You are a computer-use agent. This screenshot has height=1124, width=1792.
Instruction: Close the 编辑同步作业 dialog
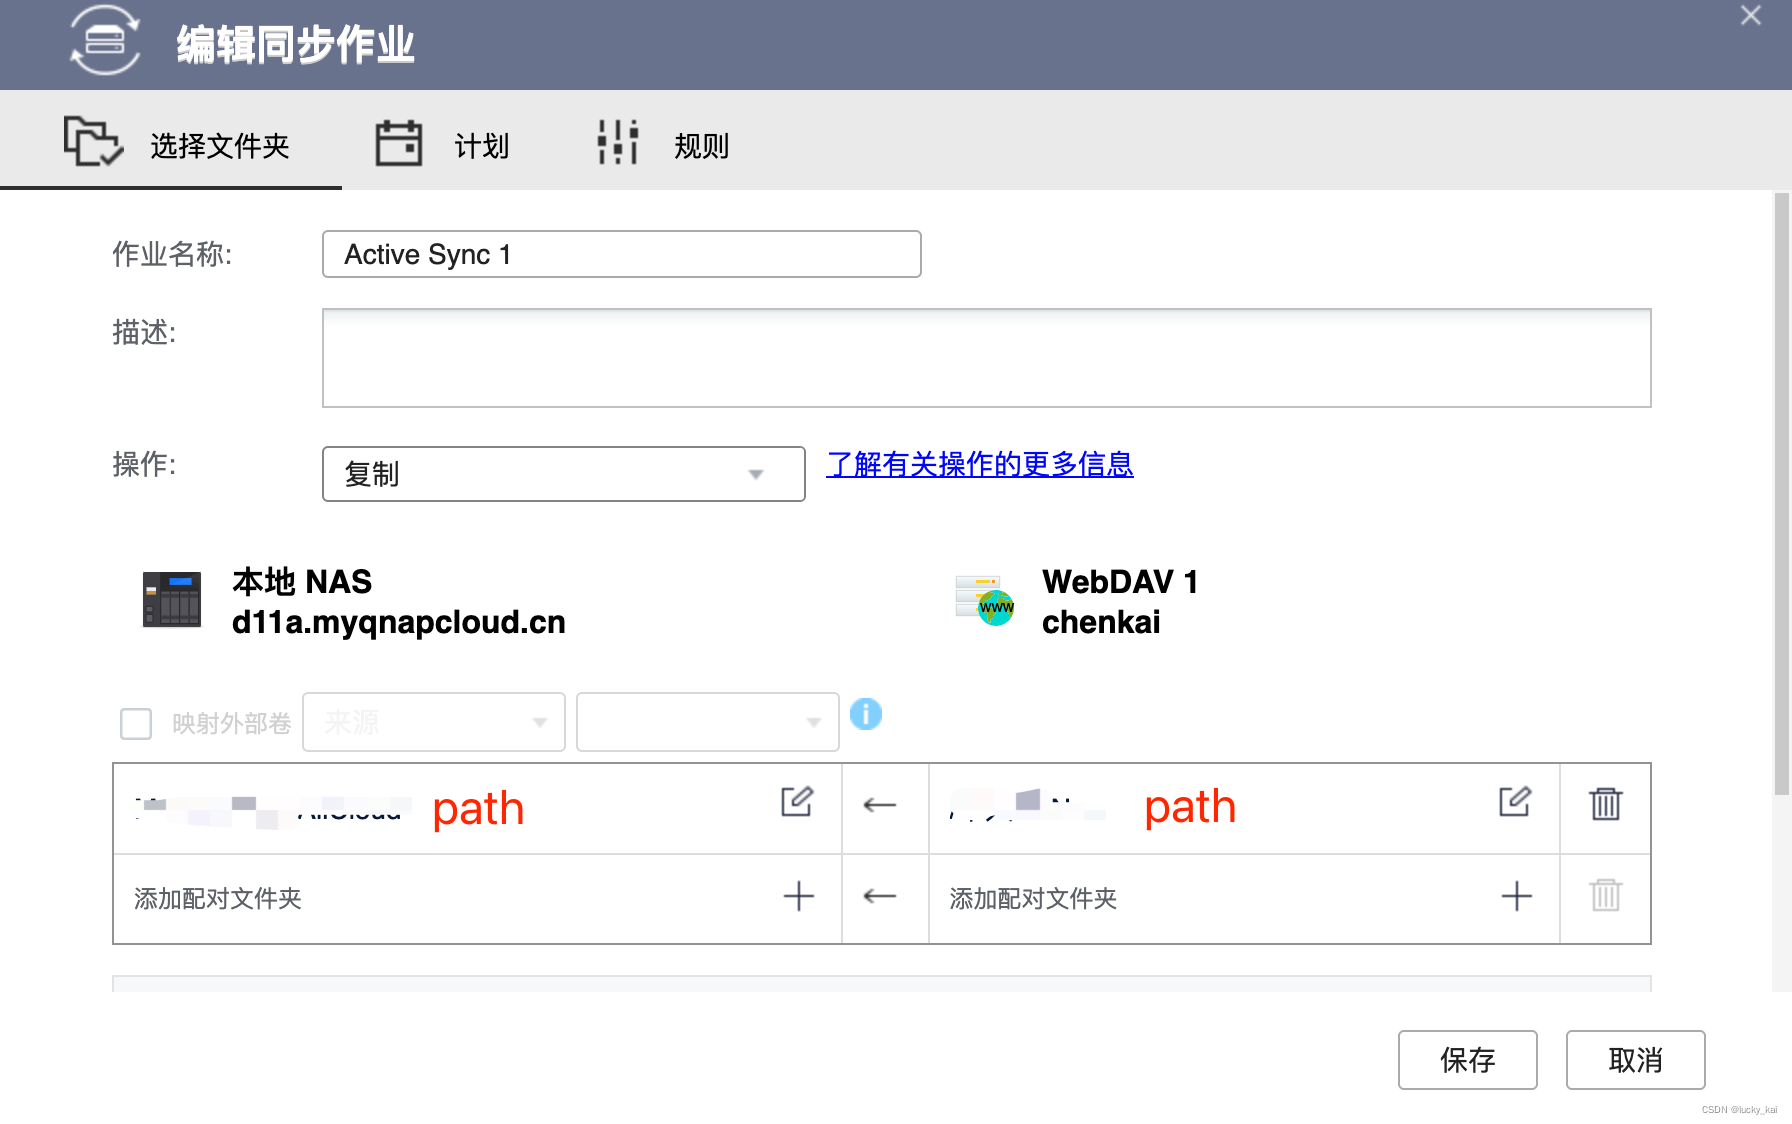[1751, 15]
